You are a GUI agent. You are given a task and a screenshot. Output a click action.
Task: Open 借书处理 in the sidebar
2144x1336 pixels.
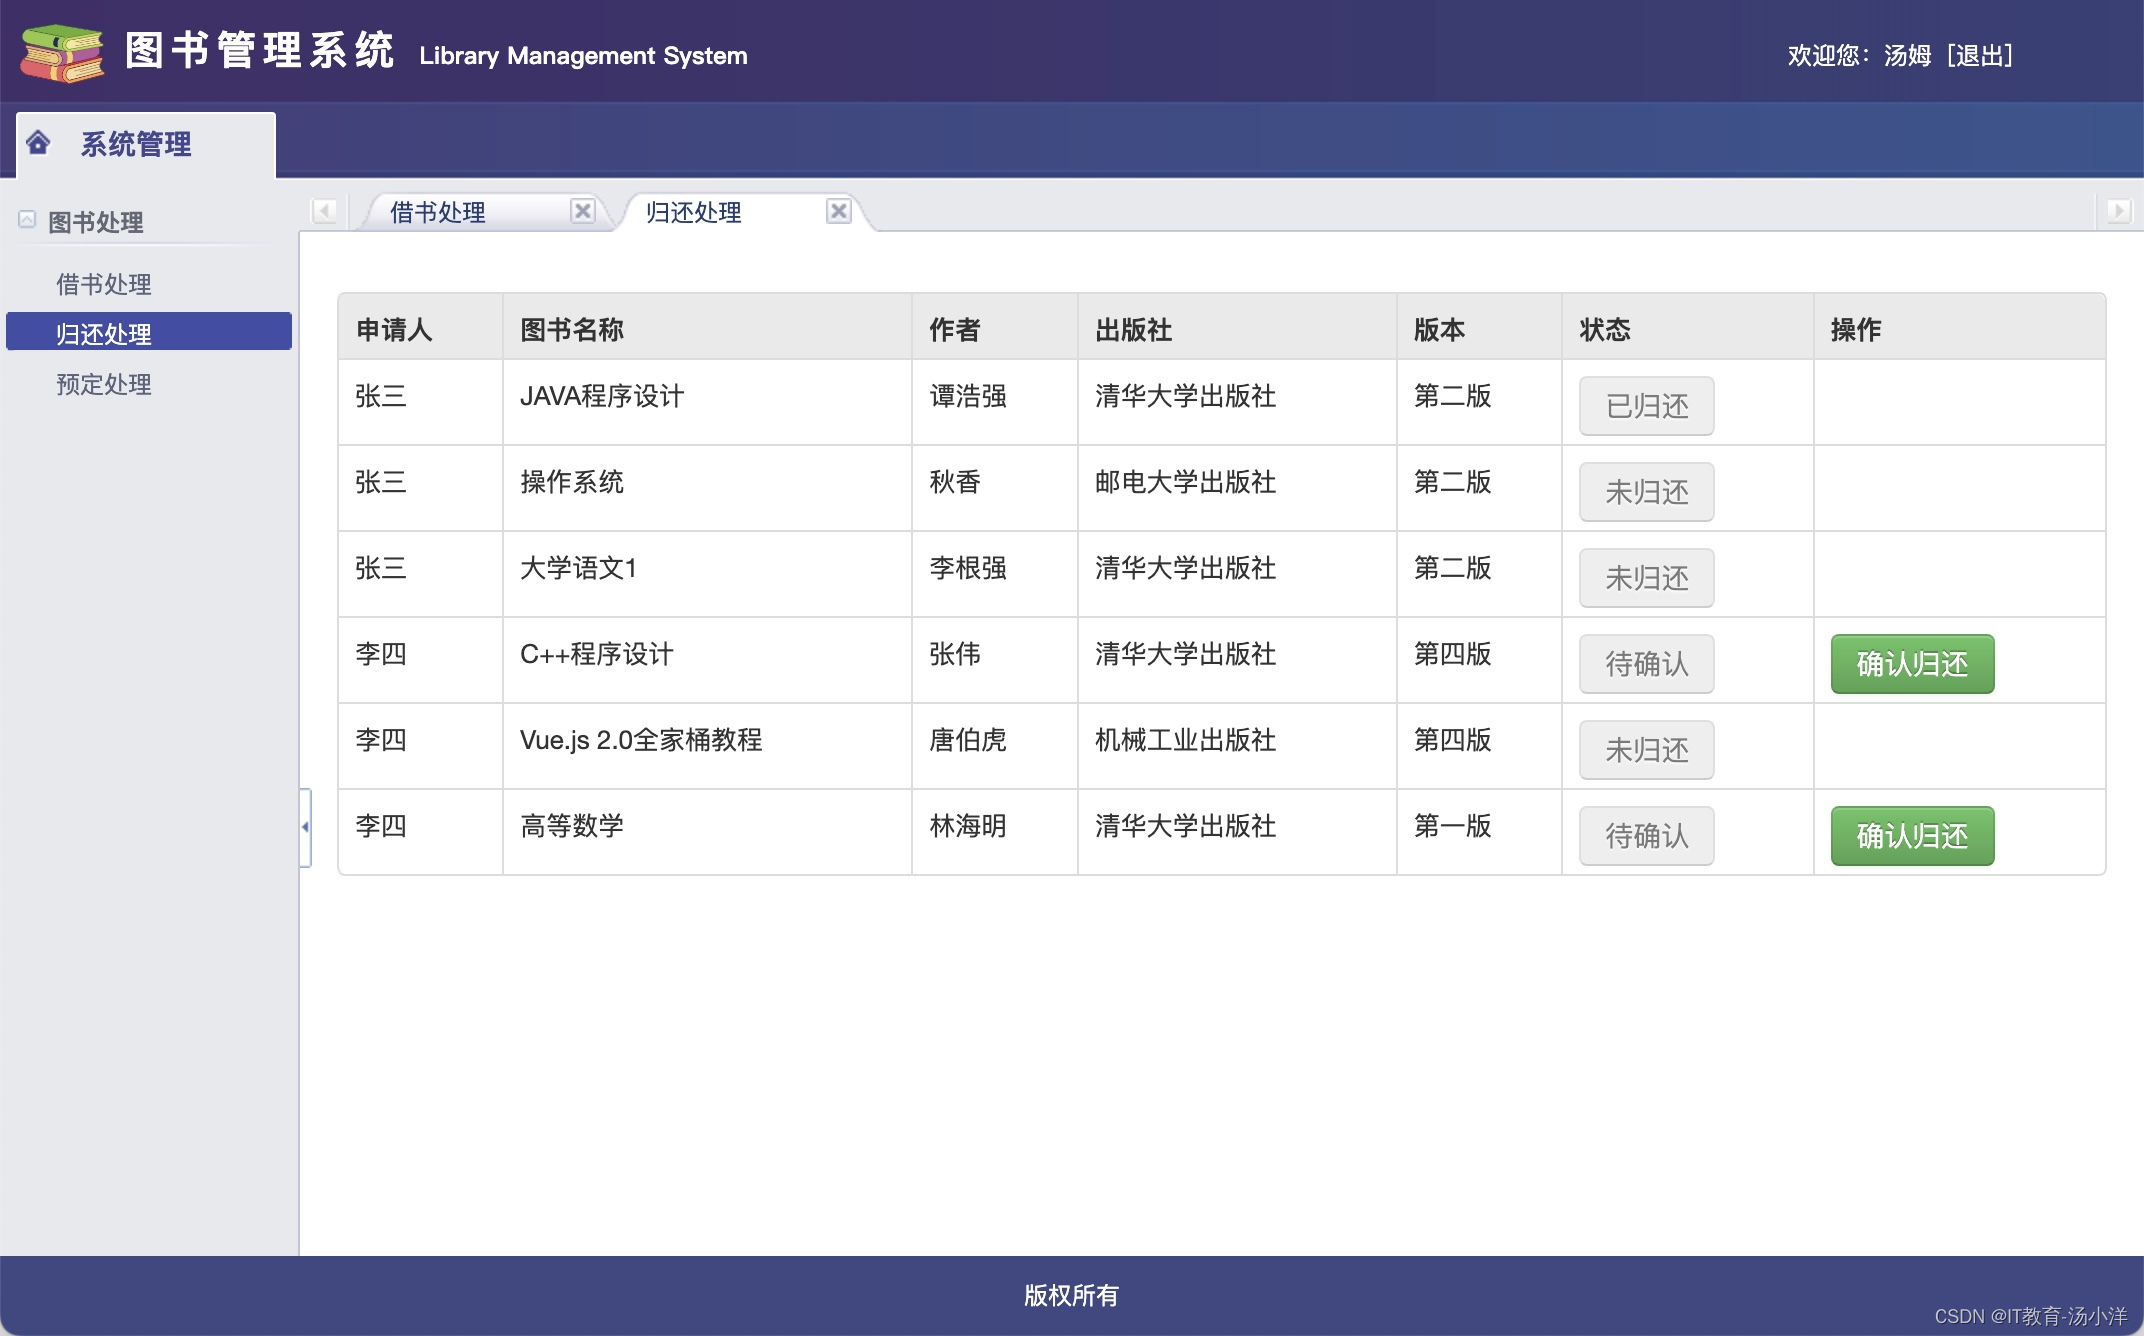104,284
